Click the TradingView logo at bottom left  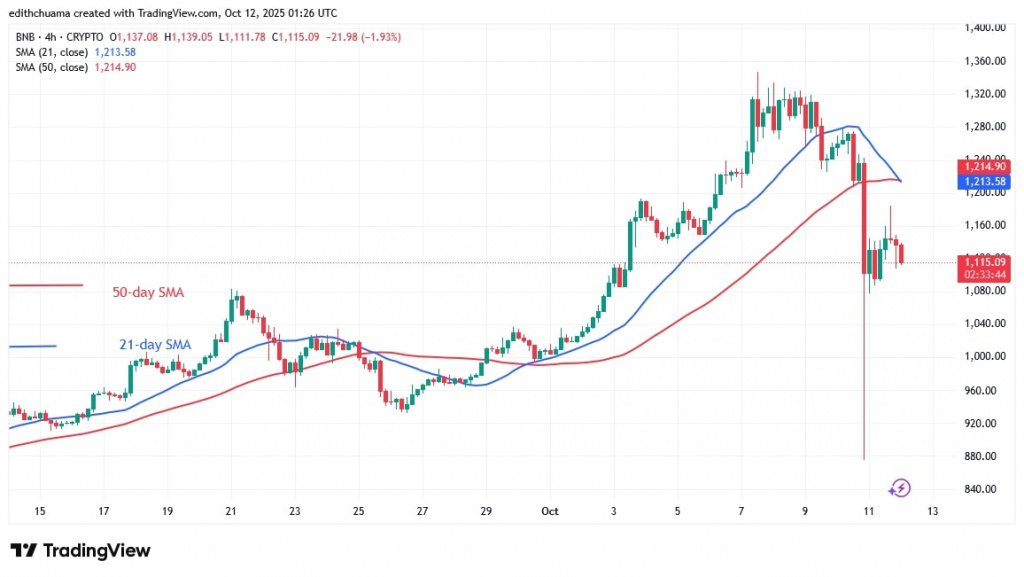pos(80,551)
